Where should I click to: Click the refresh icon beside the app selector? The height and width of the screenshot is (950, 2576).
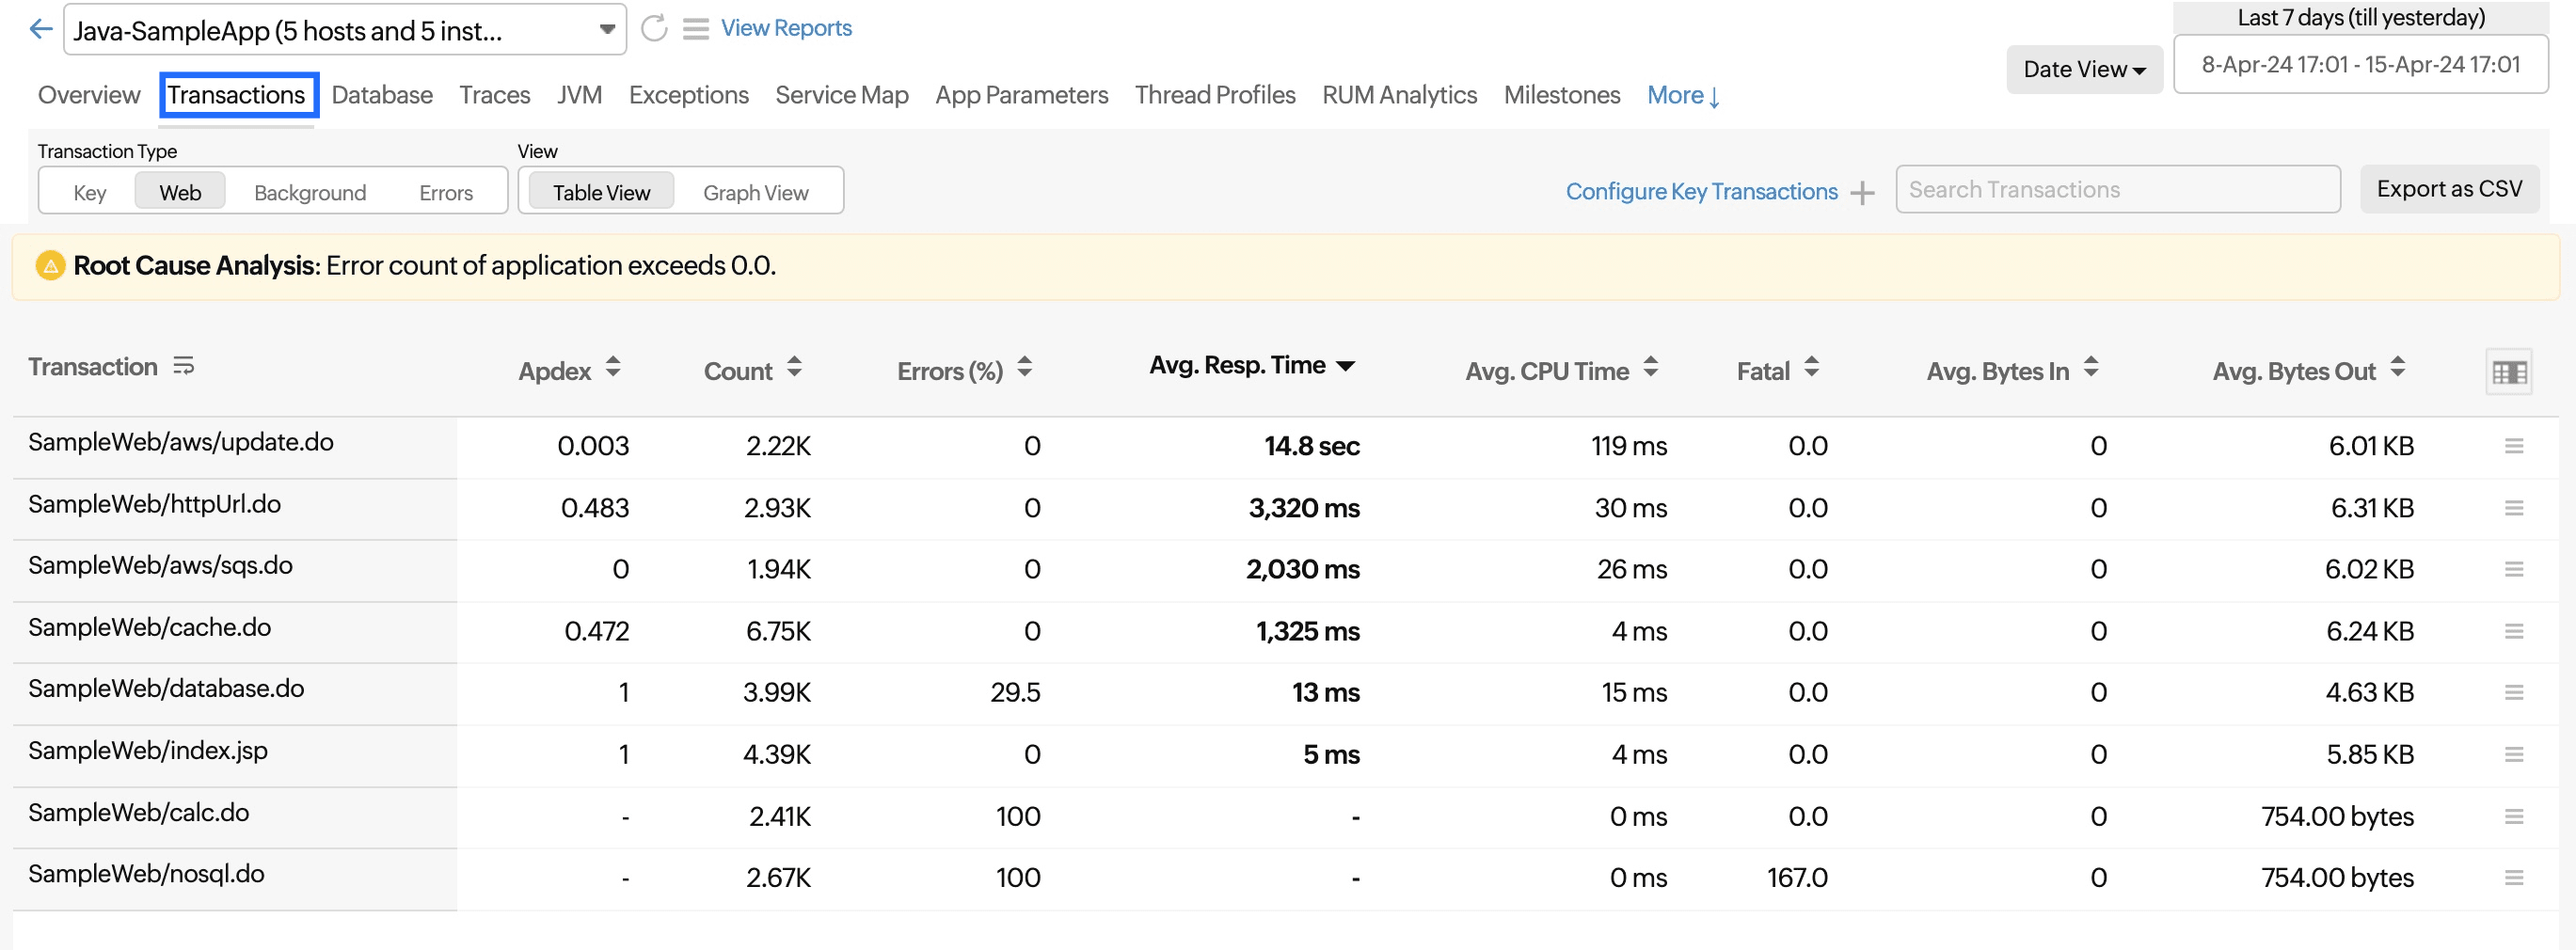coord(655,29)
